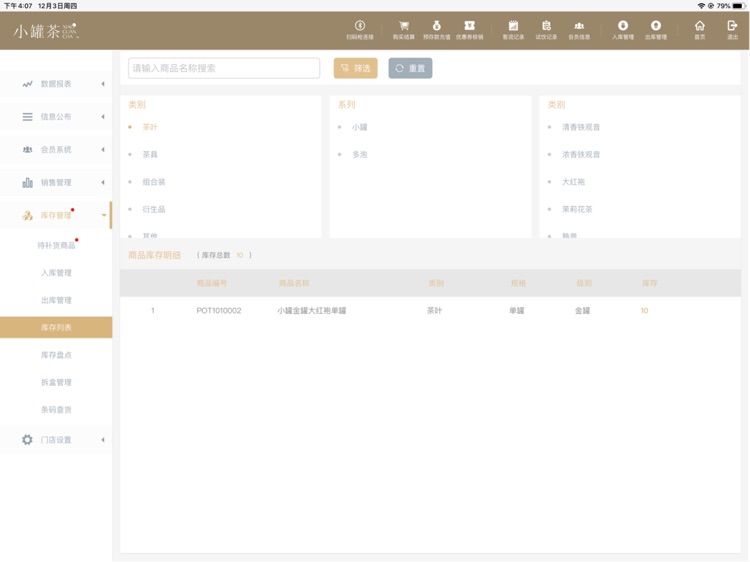Click the 销售管理 bar chart icon
Image resolution: width=750 pixels, height=562 pixels.
[x=27, y=183]
